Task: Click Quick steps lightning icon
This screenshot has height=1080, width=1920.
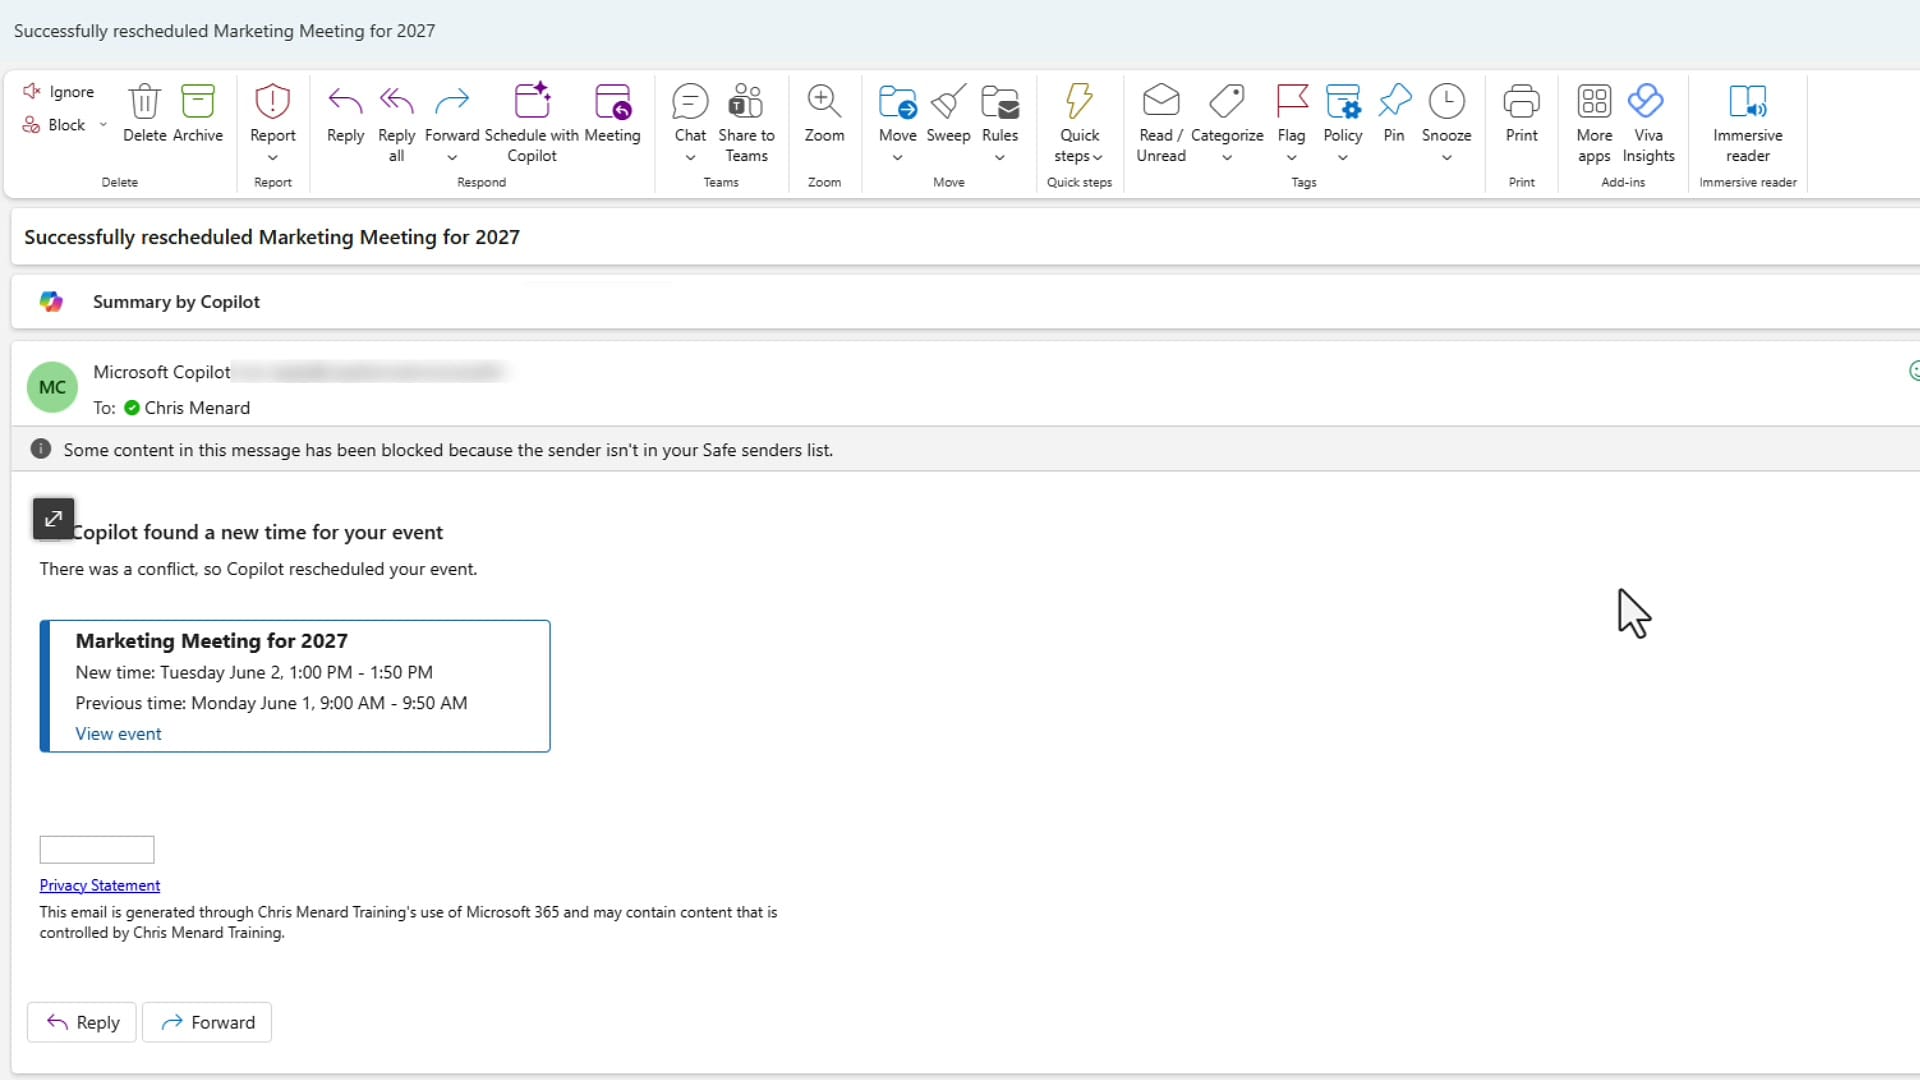Action: (x=1079, y=101)
